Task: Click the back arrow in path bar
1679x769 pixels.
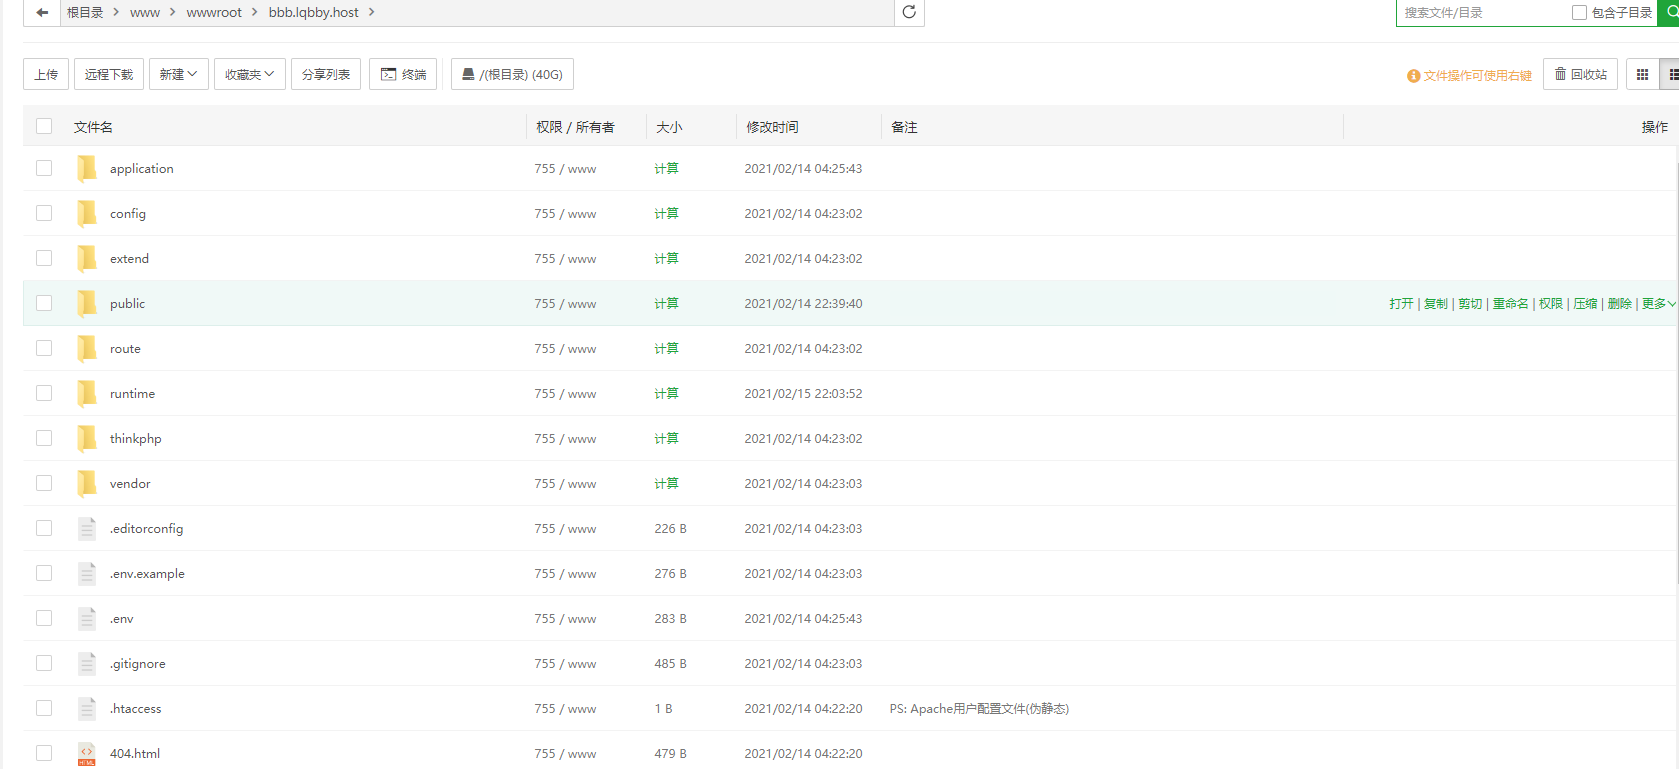Action: 42,12
